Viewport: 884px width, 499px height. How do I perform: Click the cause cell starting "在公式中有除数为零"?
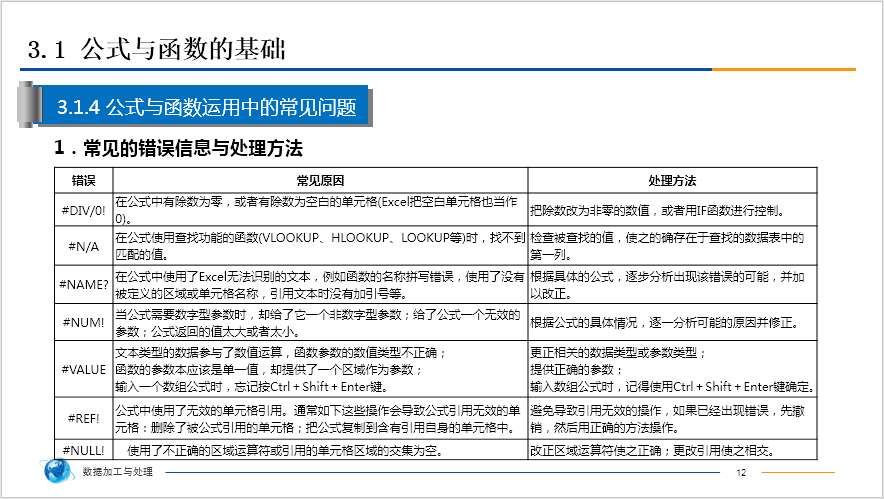pyautogui.click(x=320, y=210)
